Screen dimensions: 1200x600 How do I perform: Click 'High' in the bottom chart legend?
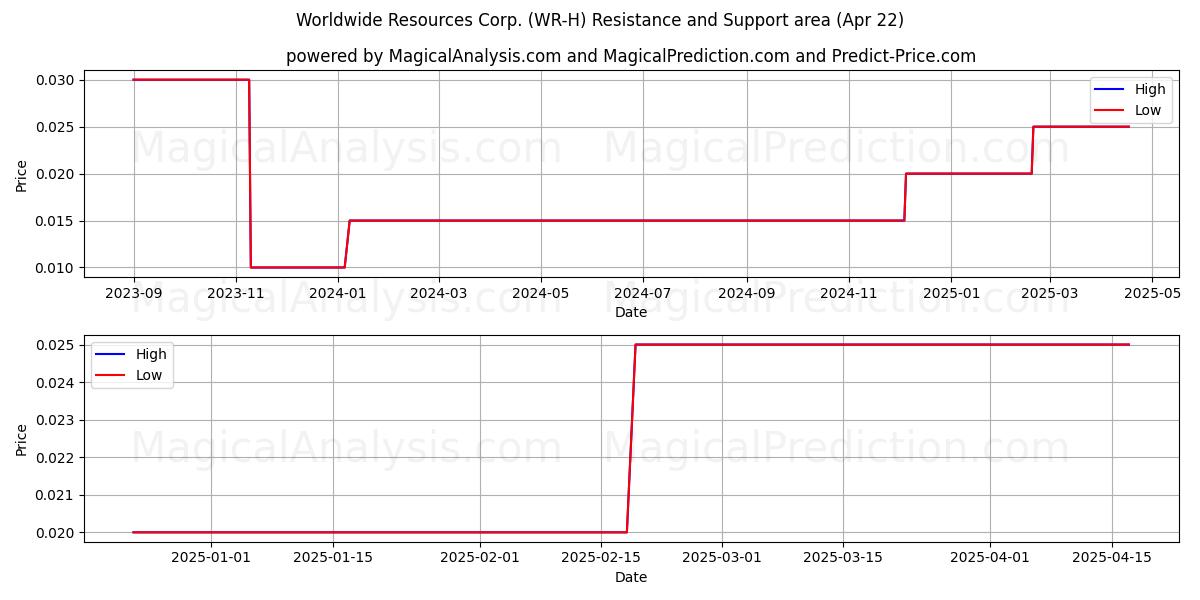[151, 355]
